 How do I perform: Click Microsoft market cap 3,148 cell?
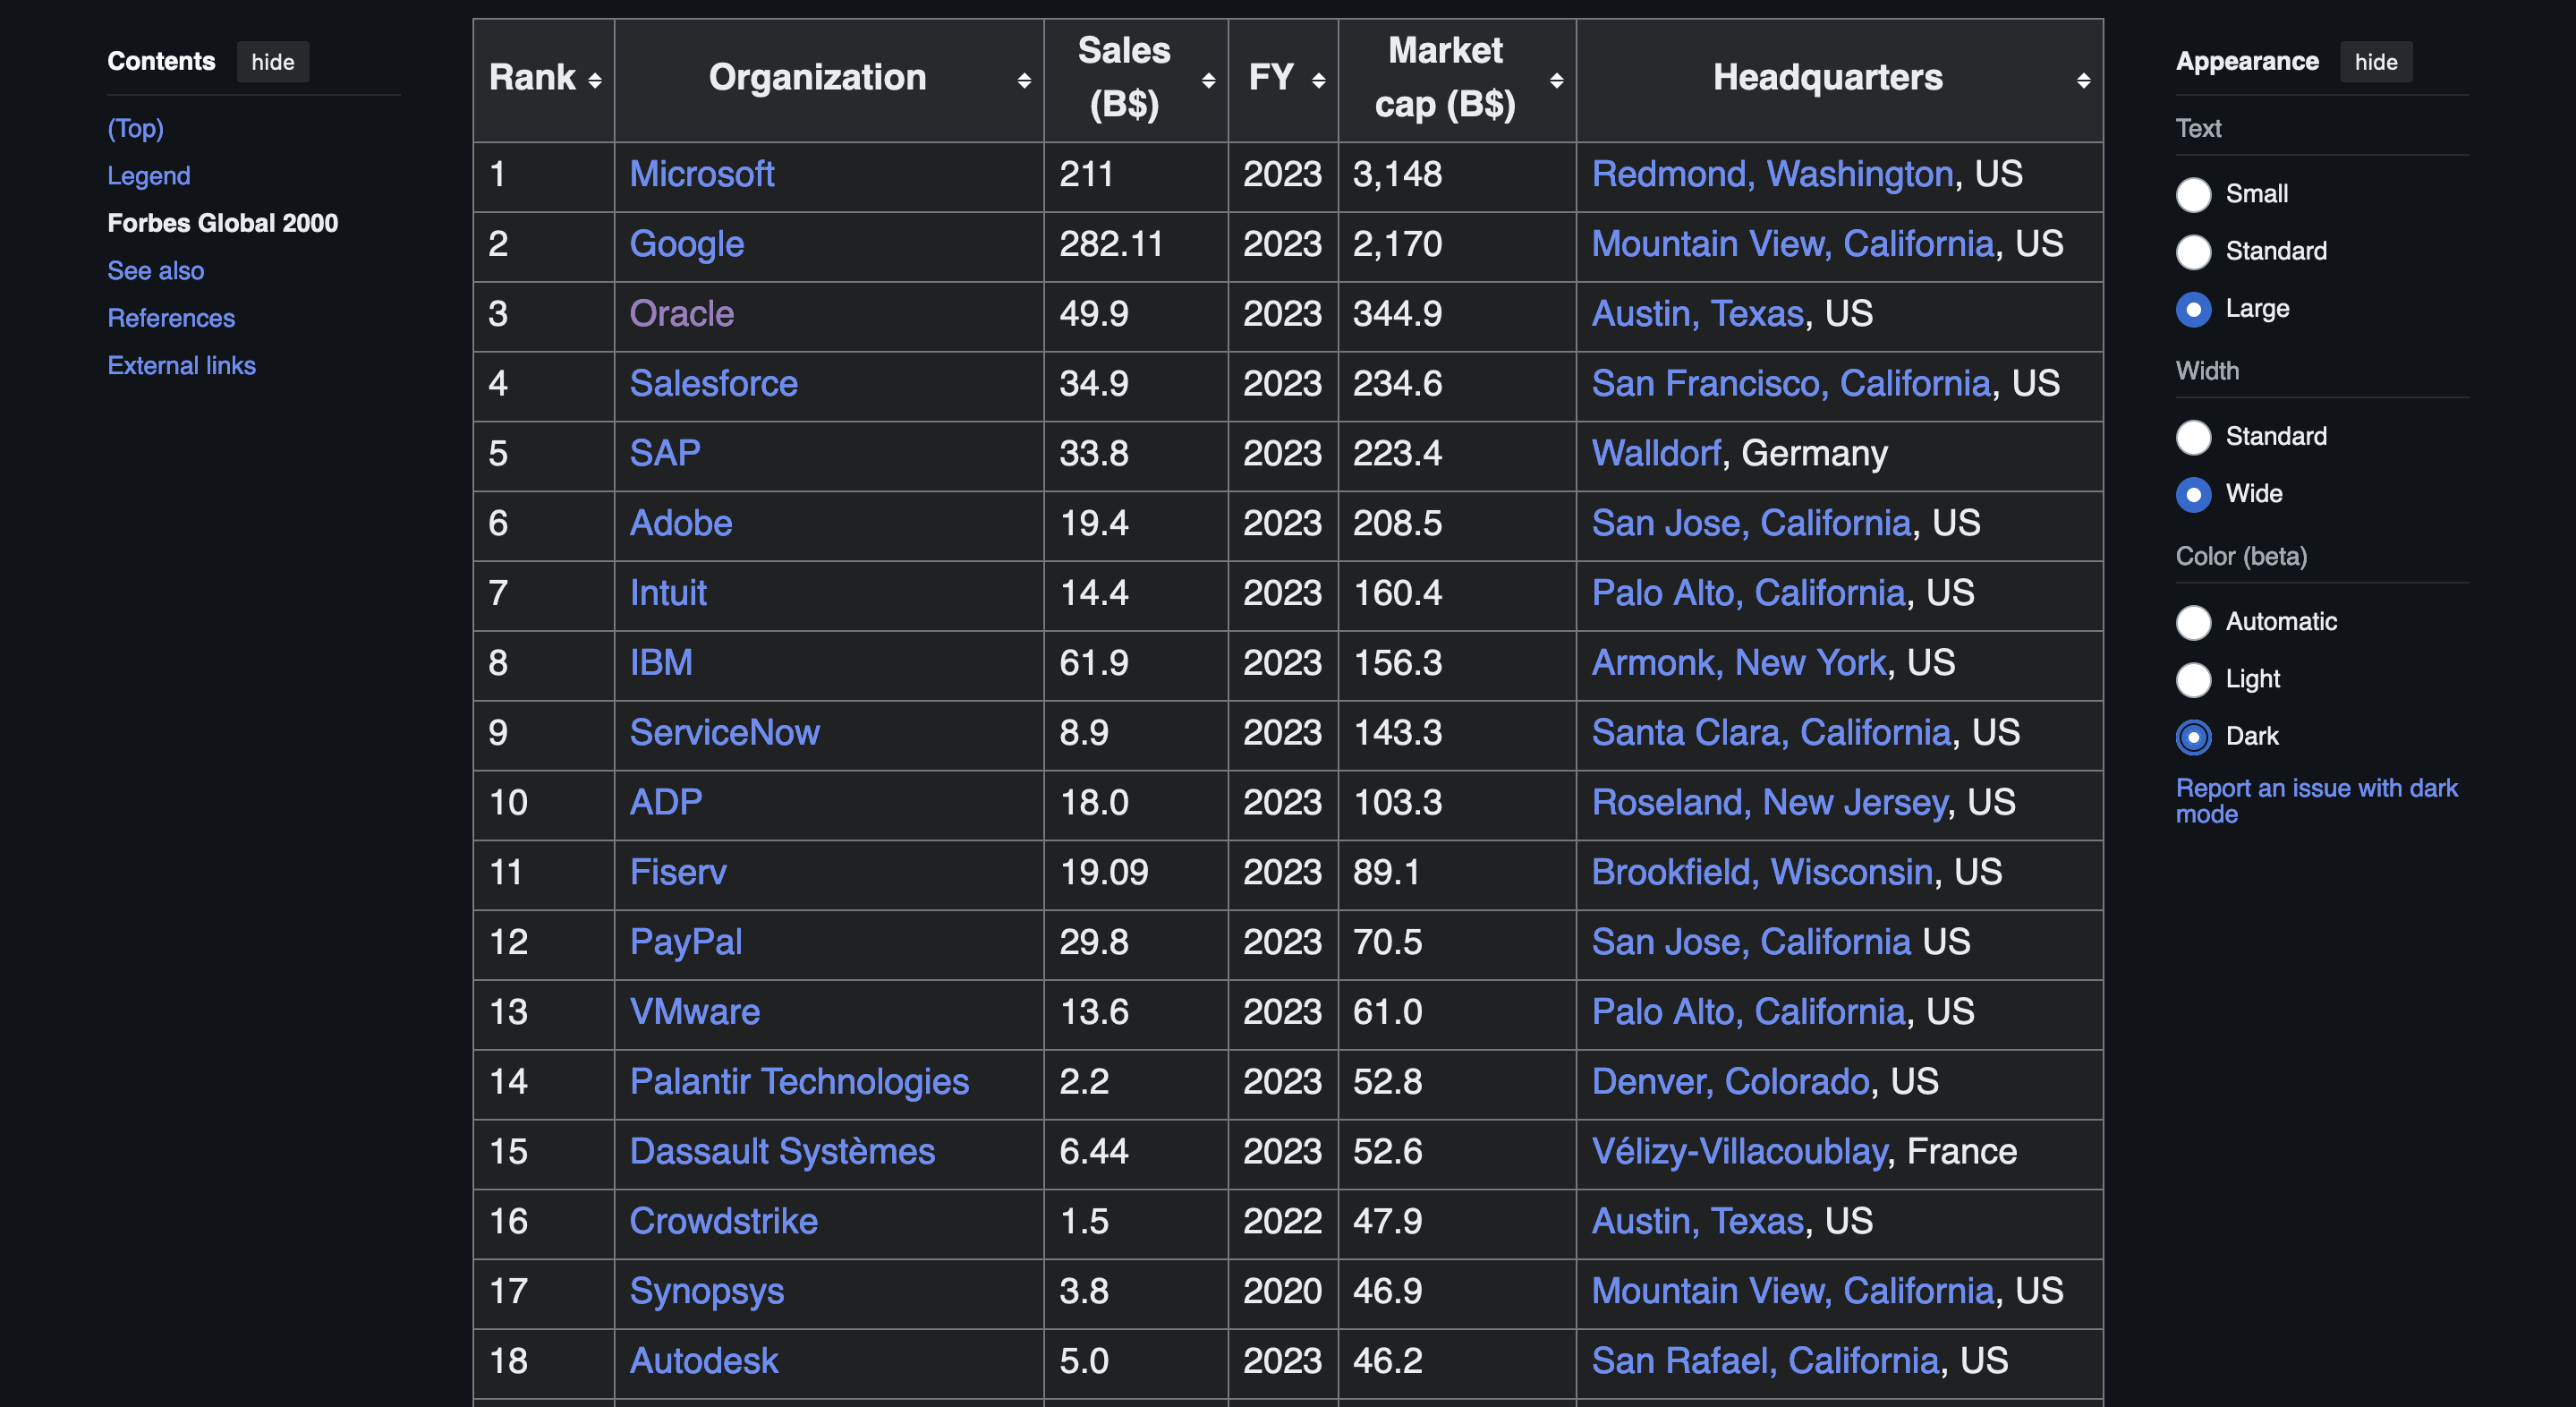(1457, 175)
